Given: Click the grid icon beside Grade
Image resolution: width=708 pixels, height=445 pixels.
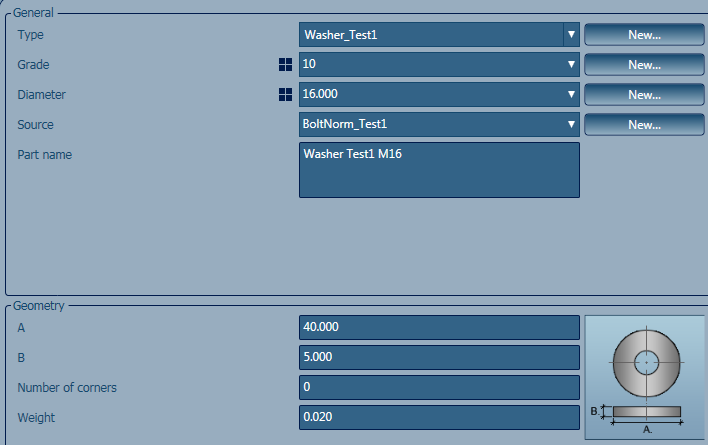Looking at the screenshot, I should click(x=285, y=65).
